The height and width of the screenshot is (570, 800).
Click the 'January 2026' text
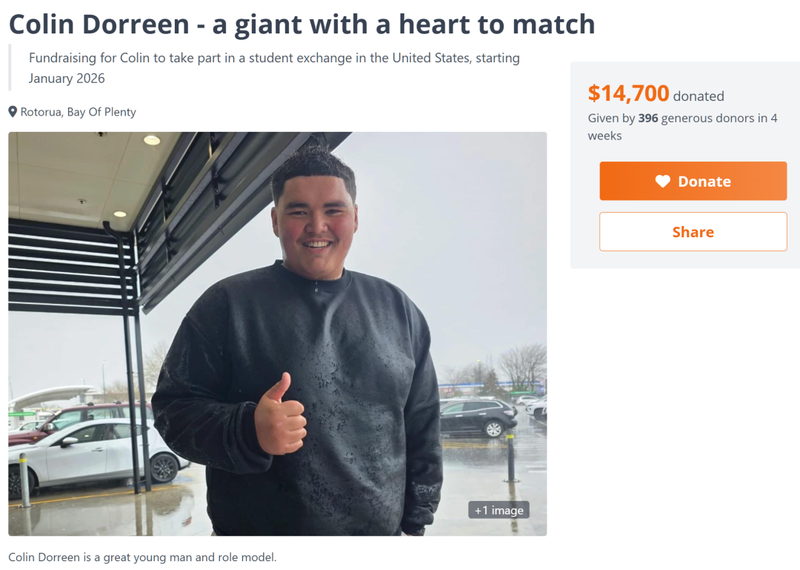(66, 78)
